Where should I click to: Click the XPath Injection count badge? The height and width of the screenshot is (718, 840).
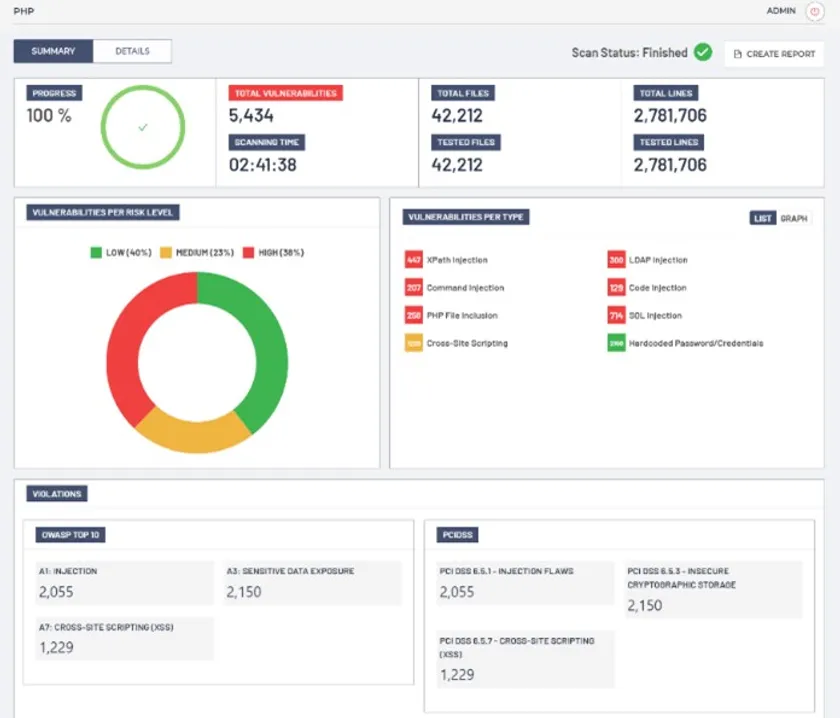[413, 260]
